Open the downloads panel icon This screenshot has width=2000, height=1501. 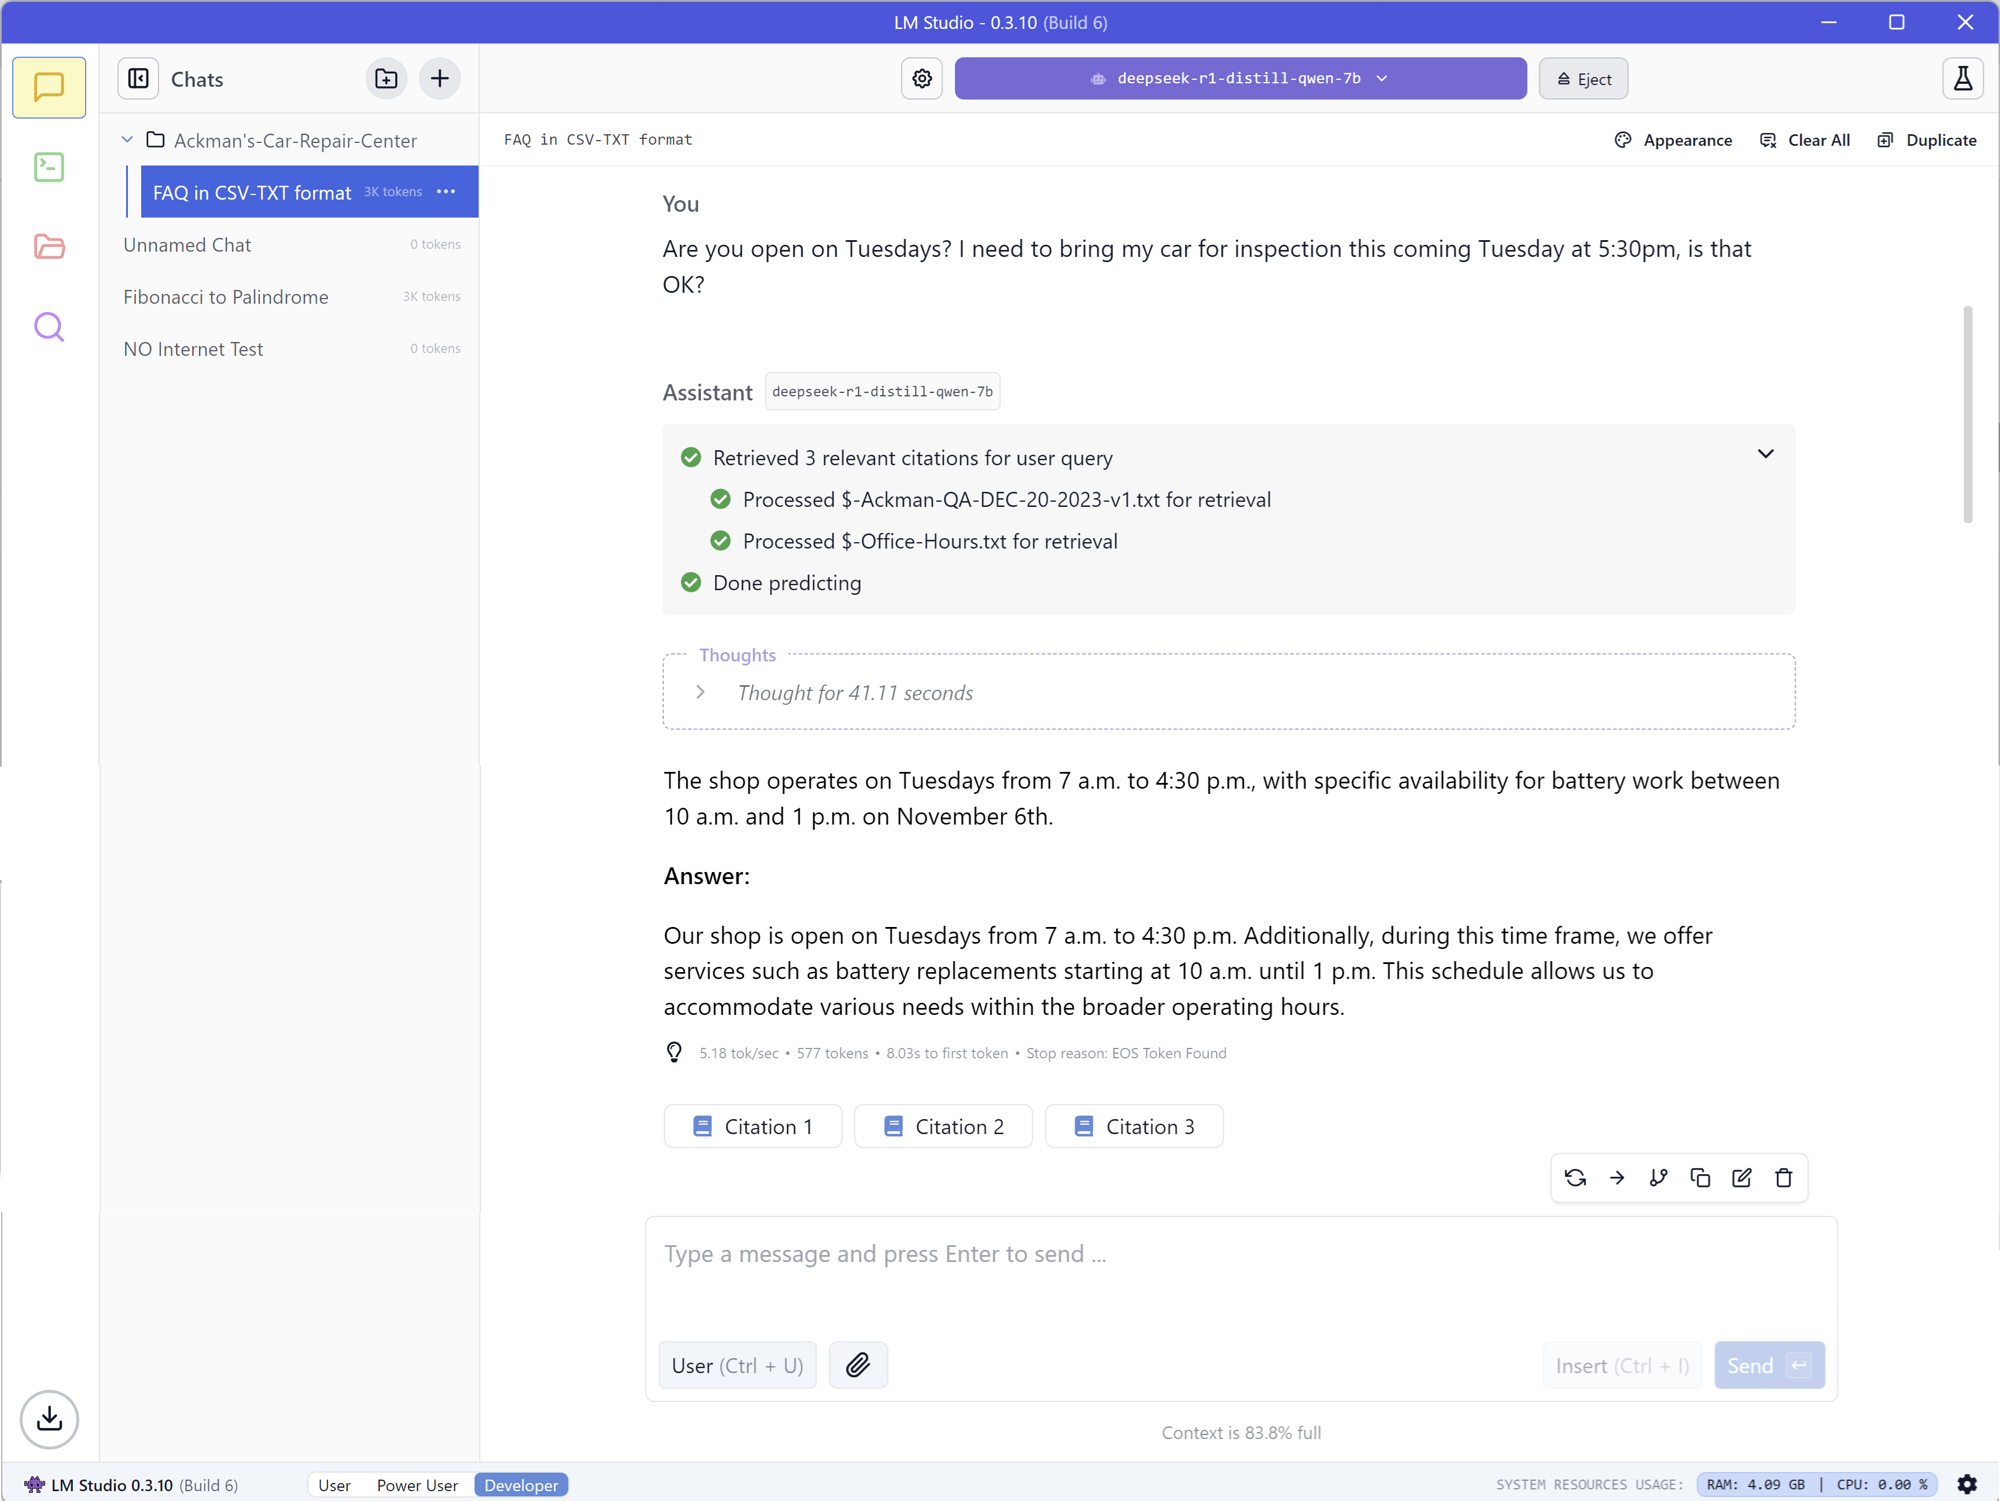click(49, 1418)
